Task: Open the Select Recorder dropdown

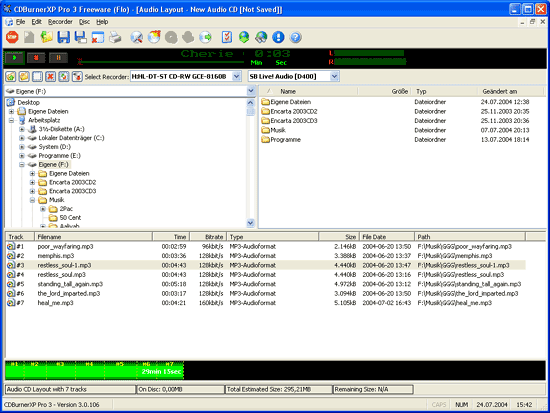Action: coord(237,76)
